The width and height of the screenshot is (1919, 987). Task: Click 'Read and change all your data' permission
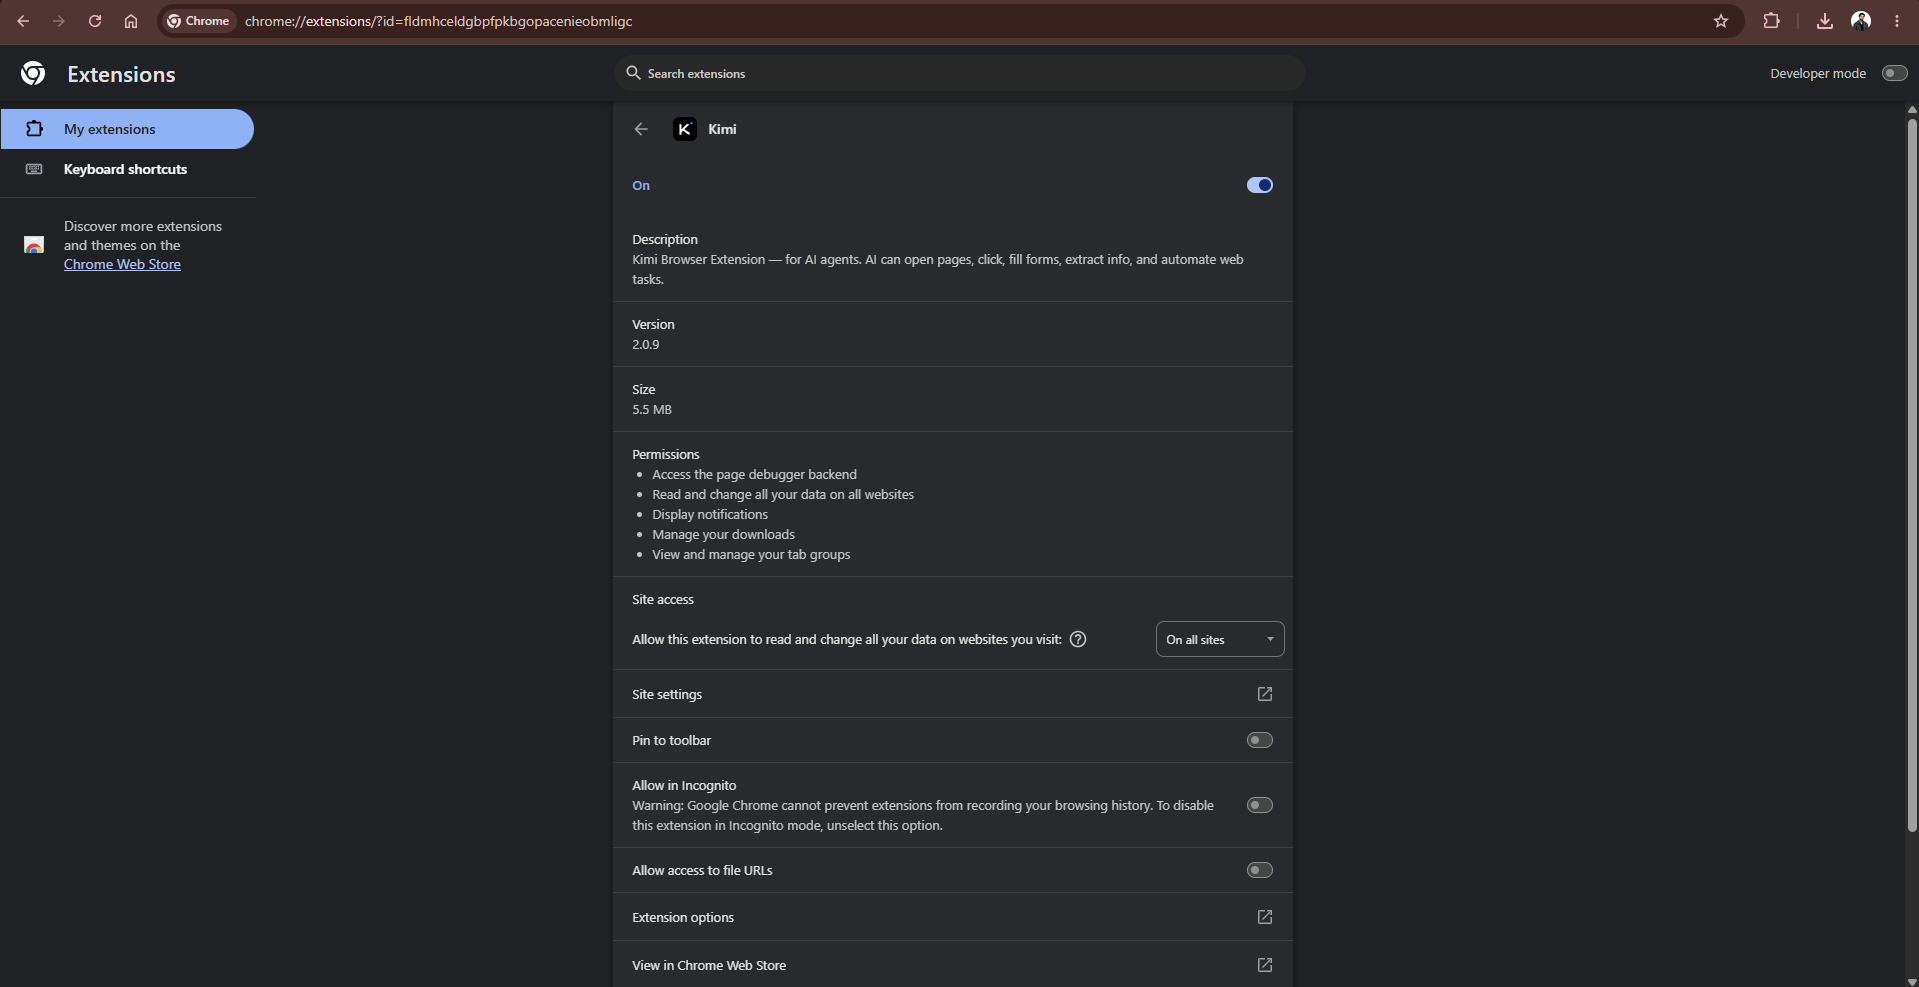783,494
